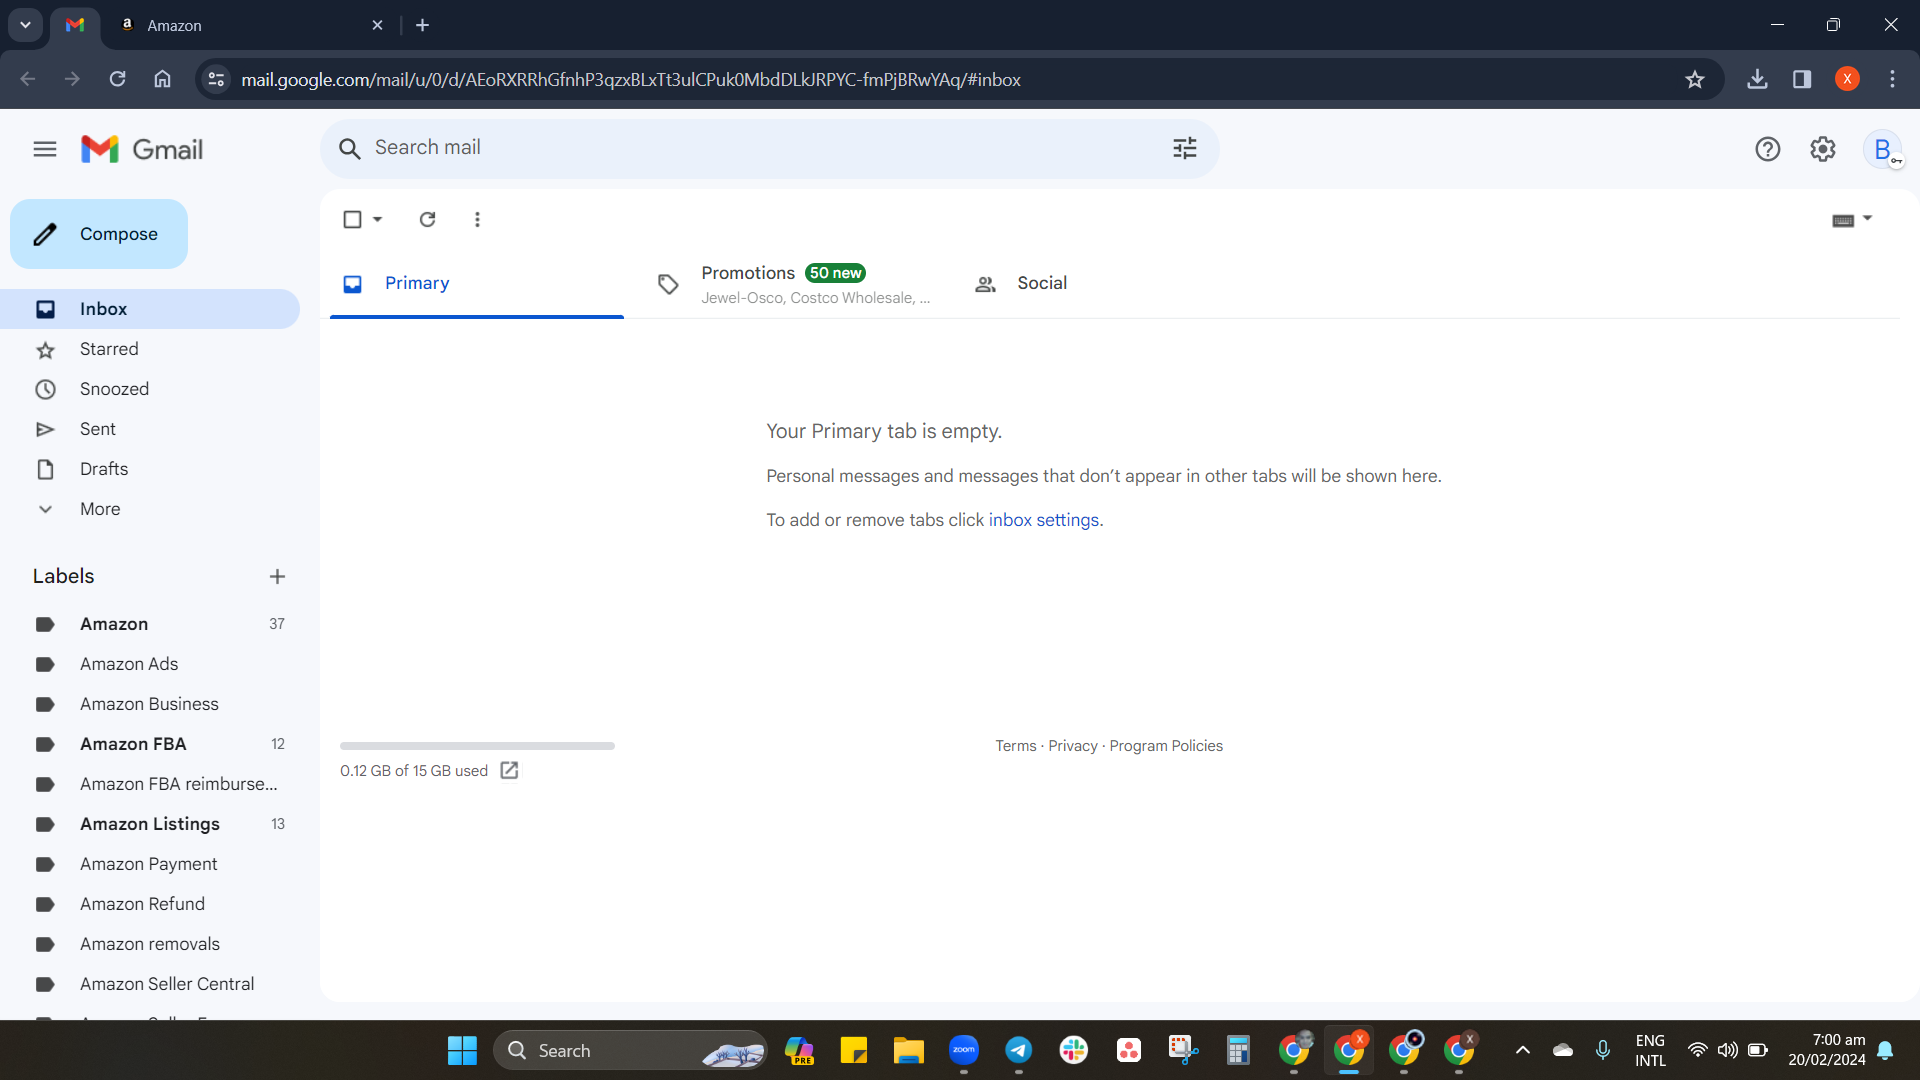Open the Amazon Refund label
This screenshot has width=1920, height=1080.
pos(150,904)
